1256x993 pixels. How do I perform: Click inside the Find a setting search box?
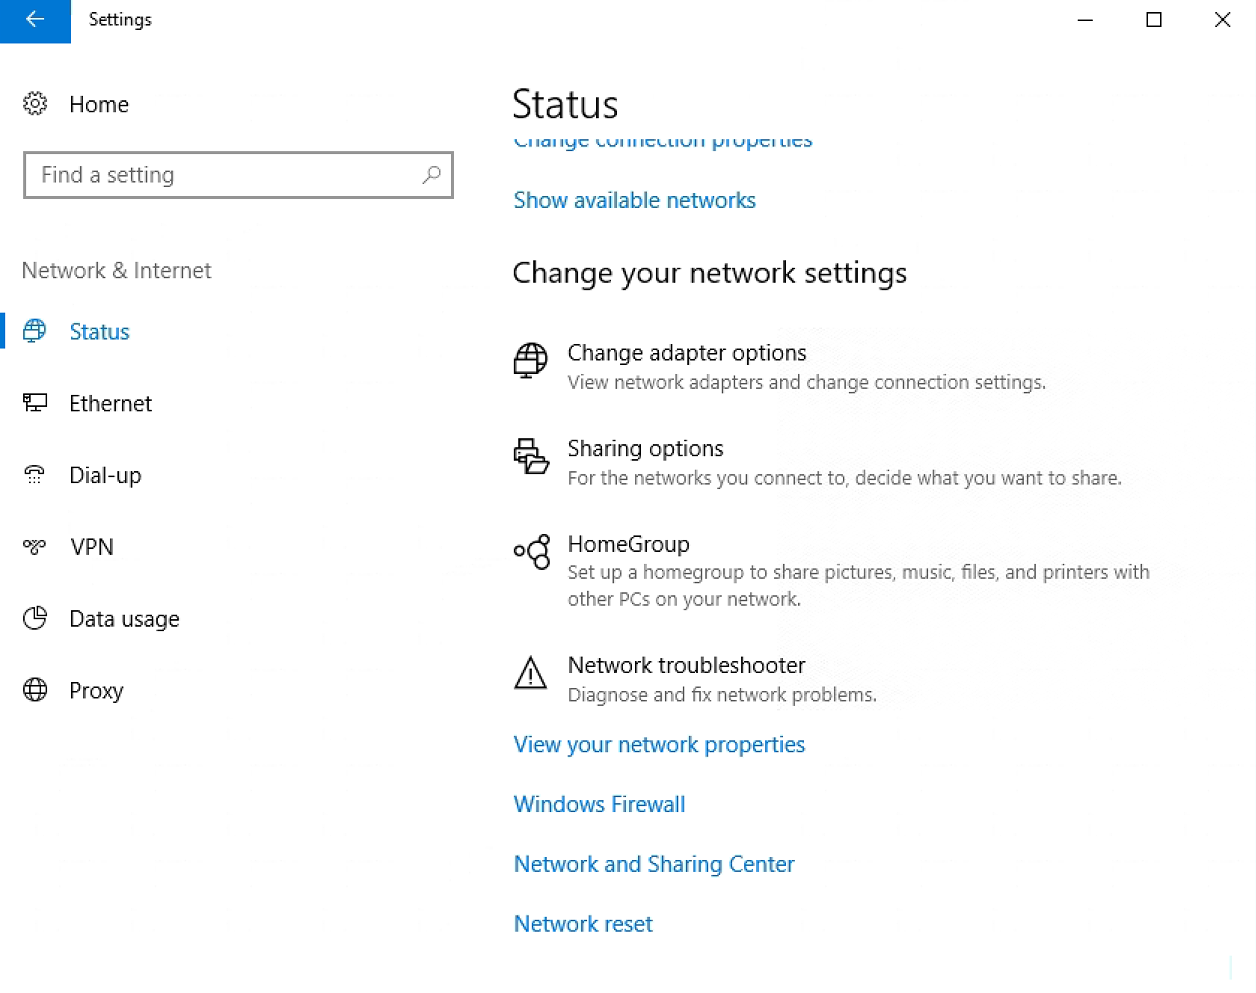(200, 175)
